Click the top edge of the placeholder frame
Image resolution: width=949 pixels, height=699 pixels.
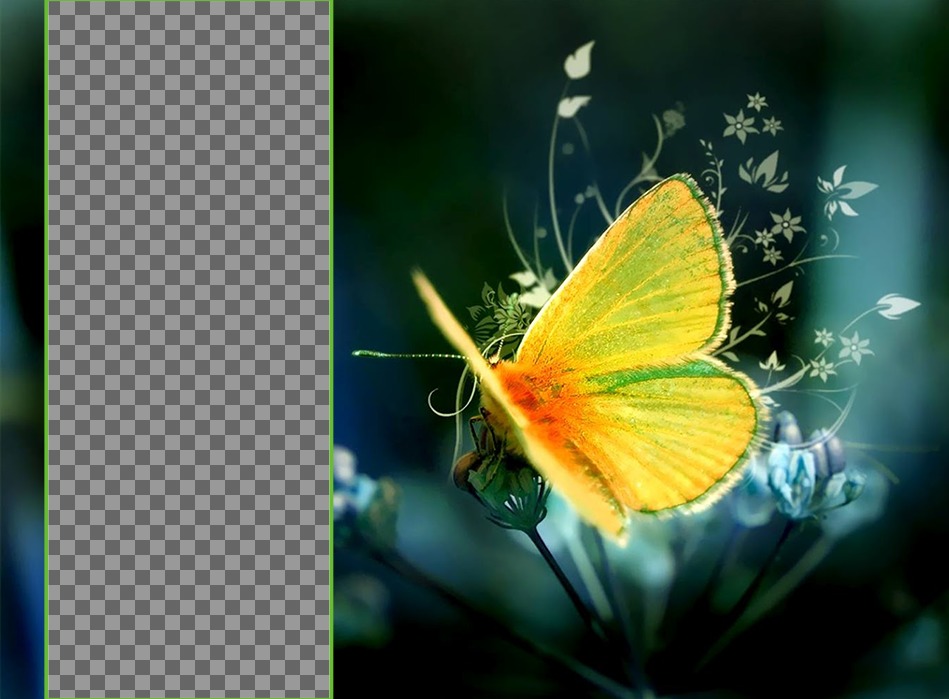[x=188, y=3]
